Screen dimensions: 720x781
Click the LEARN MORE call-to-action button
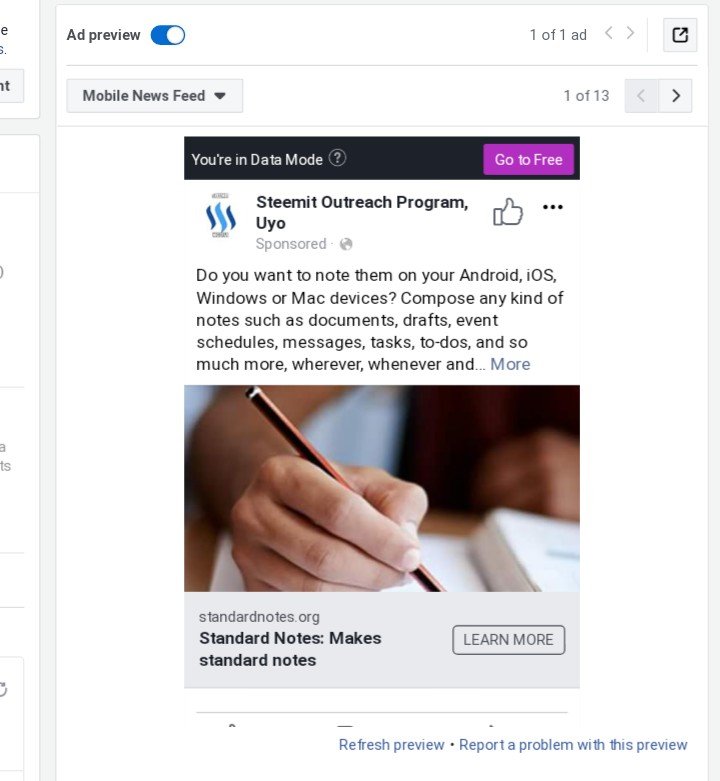click(x=508, y=640)
